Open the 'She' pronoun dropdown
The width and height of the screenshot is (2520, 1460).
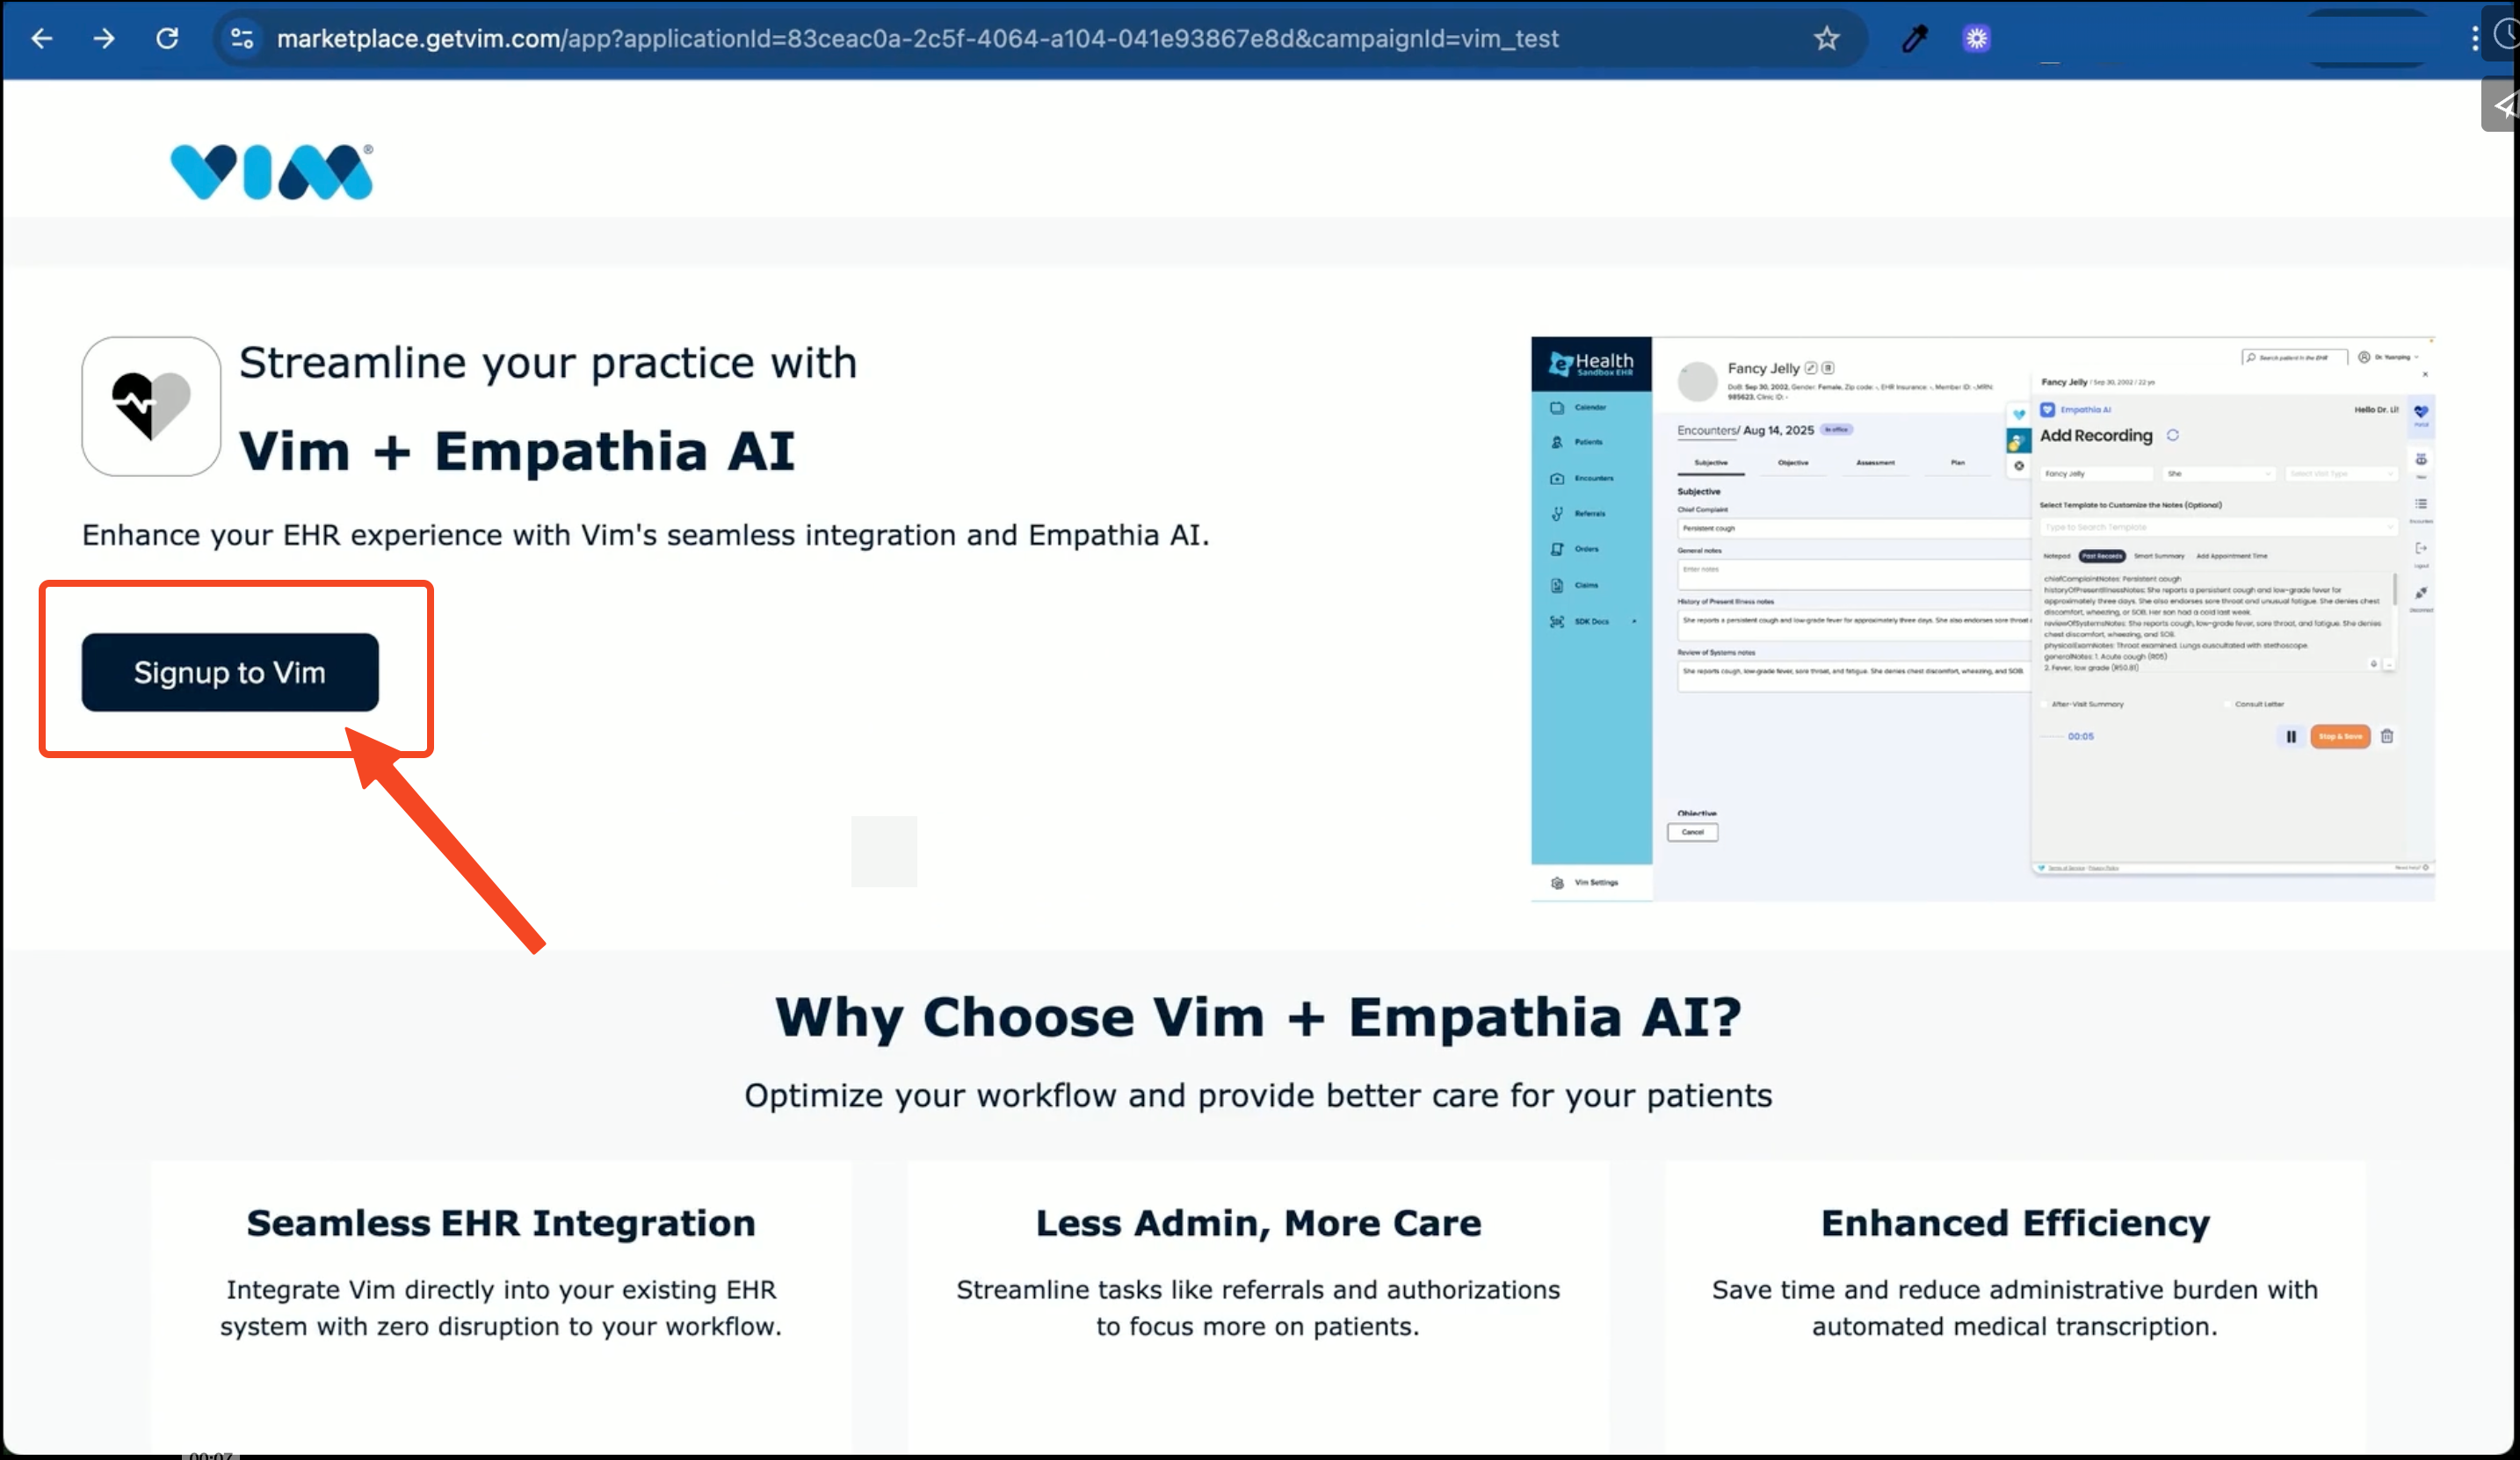[2217, 474]
